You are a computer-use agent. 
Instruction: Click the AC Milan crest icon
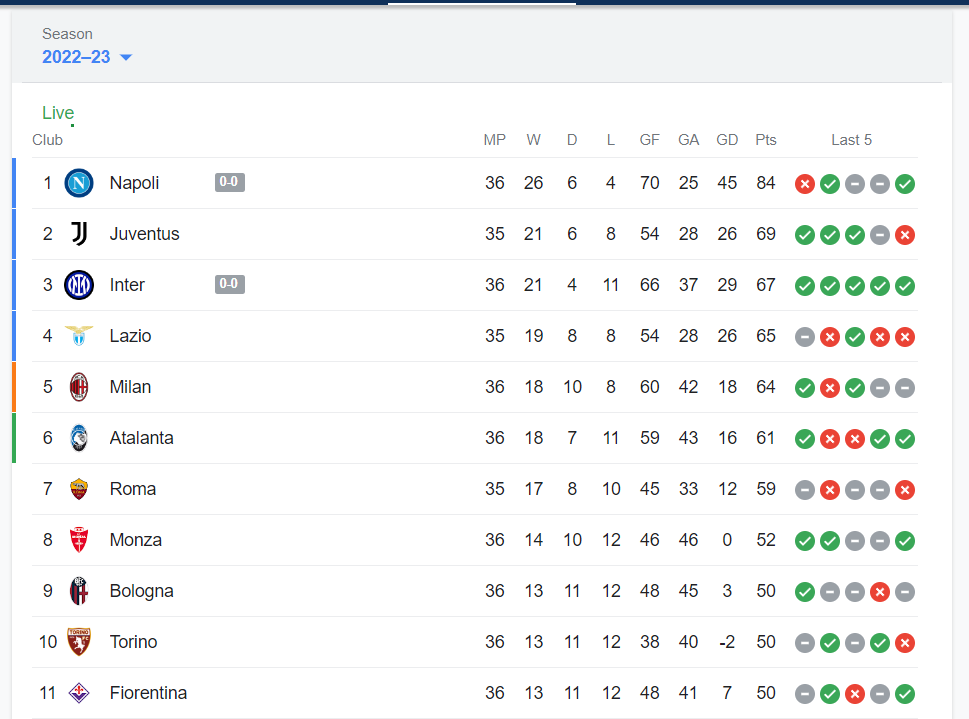pos(79,387)
